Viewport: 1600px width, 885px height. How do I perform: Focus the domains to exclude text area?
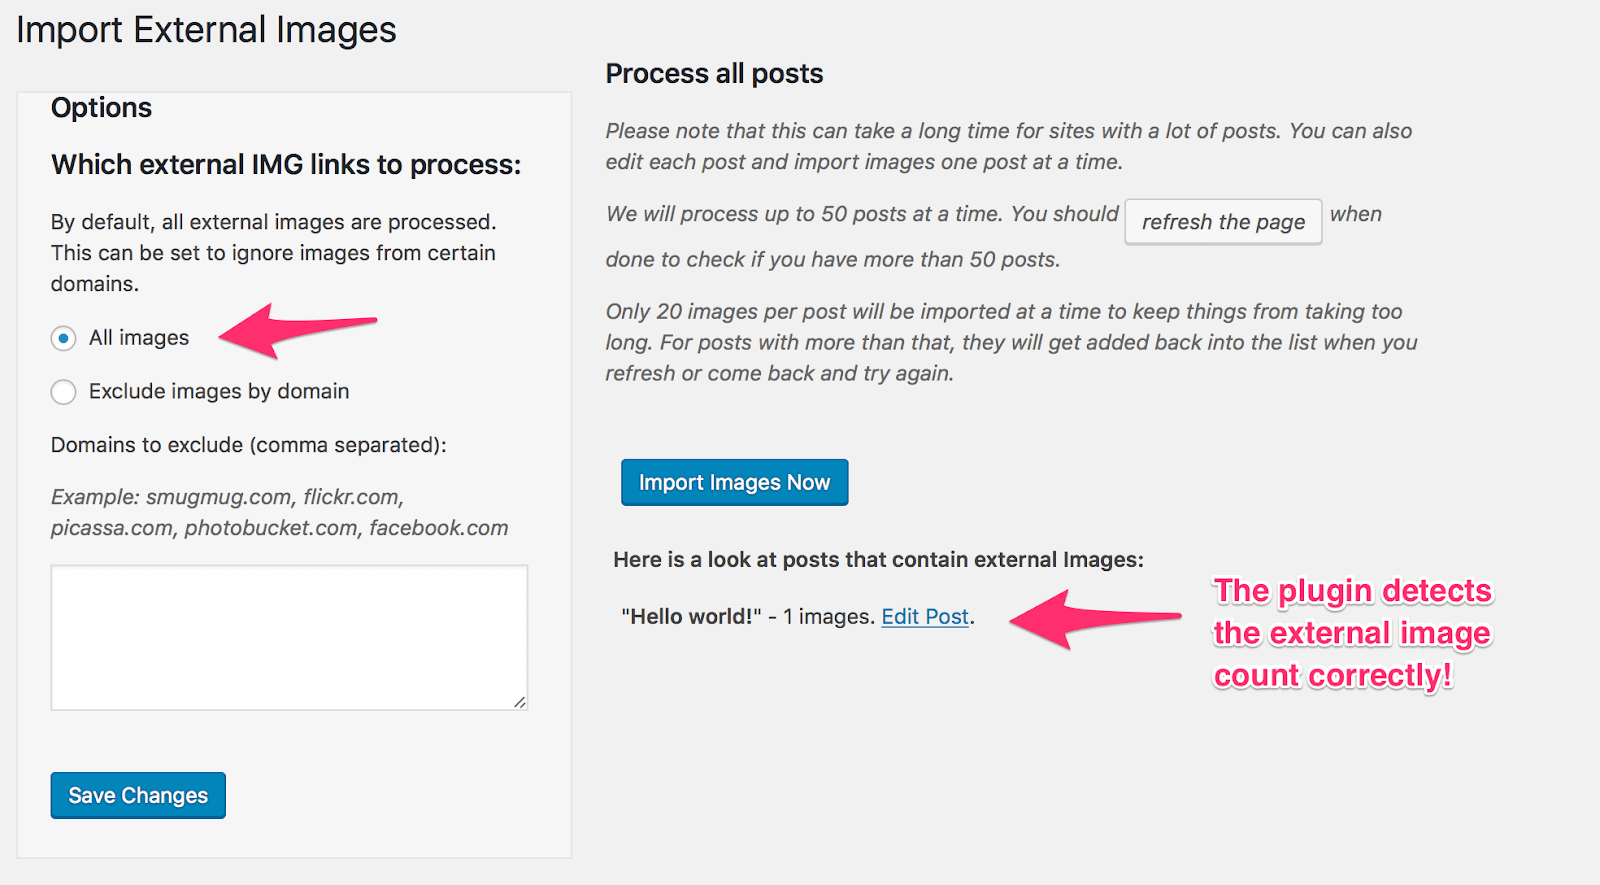[289, 638]
